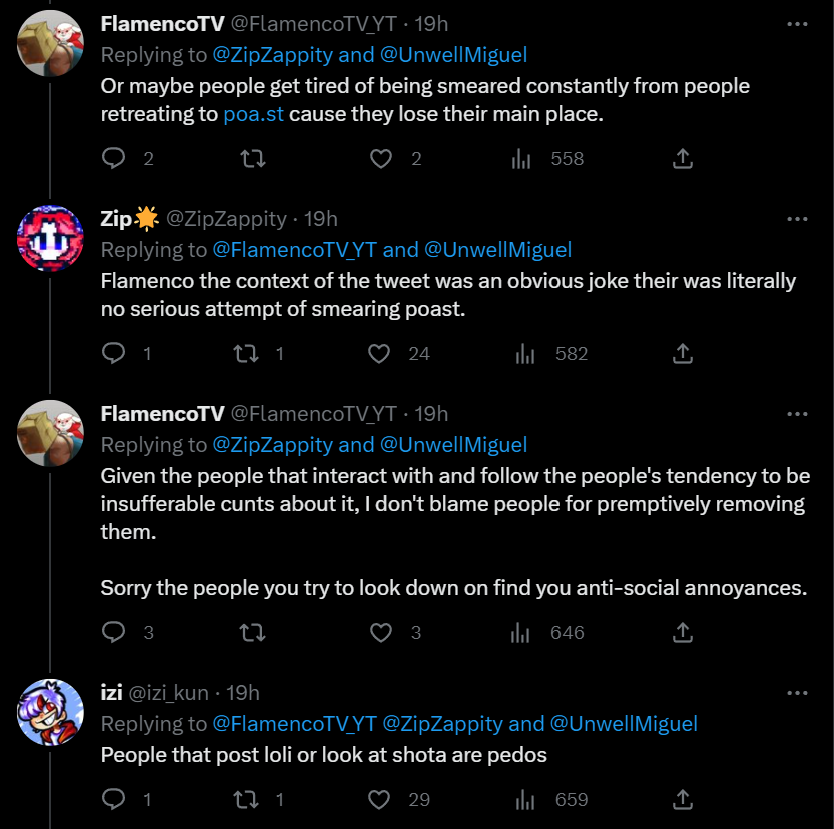The image size is (834, 829).
Task: Open Zip's profile picture
Action: pos(51,239)
